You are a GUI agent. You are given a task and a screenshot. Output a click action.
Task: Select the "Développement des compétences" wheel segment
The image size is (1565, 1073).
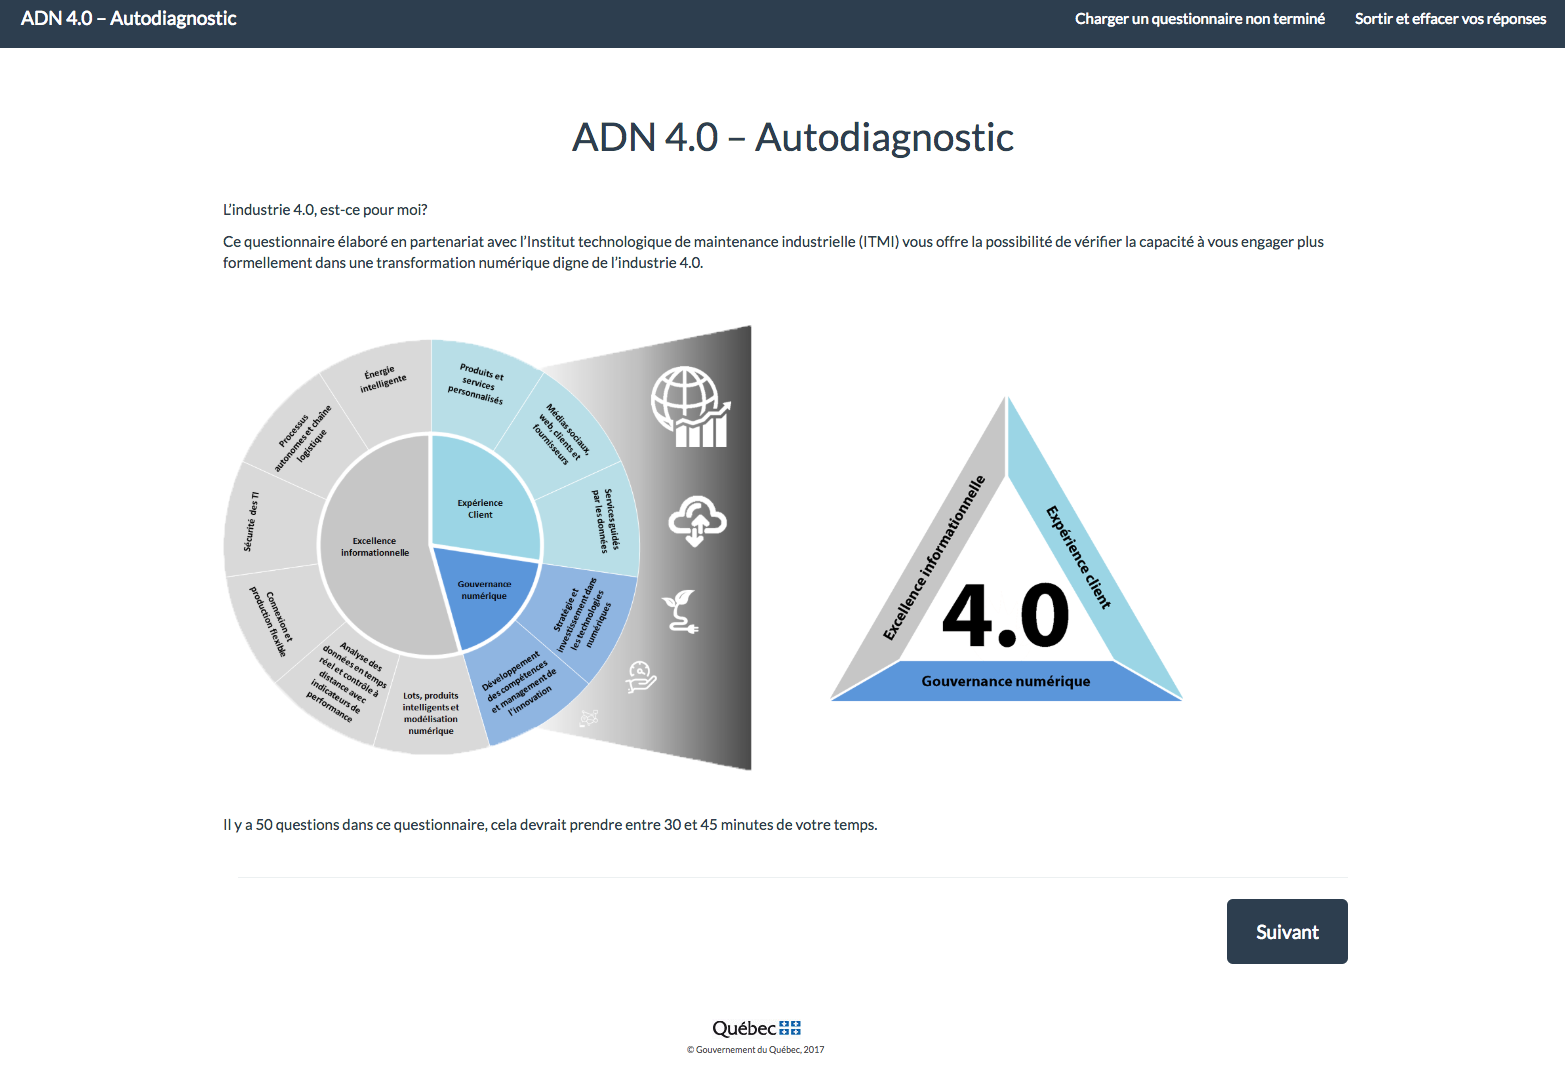coord(522,686)
